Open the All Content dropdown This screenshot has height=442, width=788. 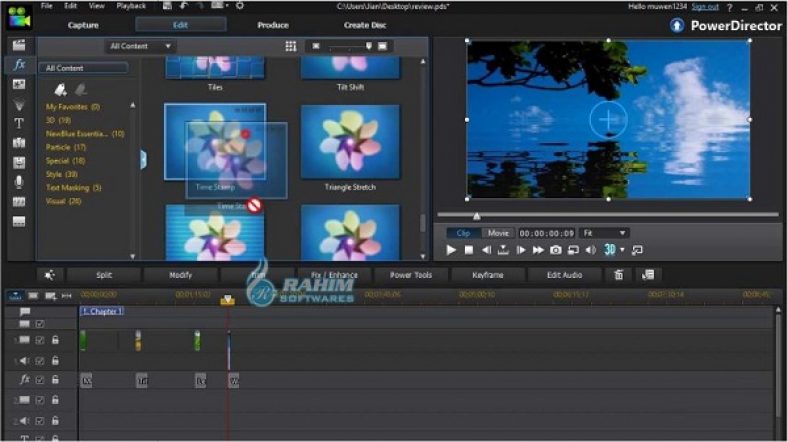(140, 46)
